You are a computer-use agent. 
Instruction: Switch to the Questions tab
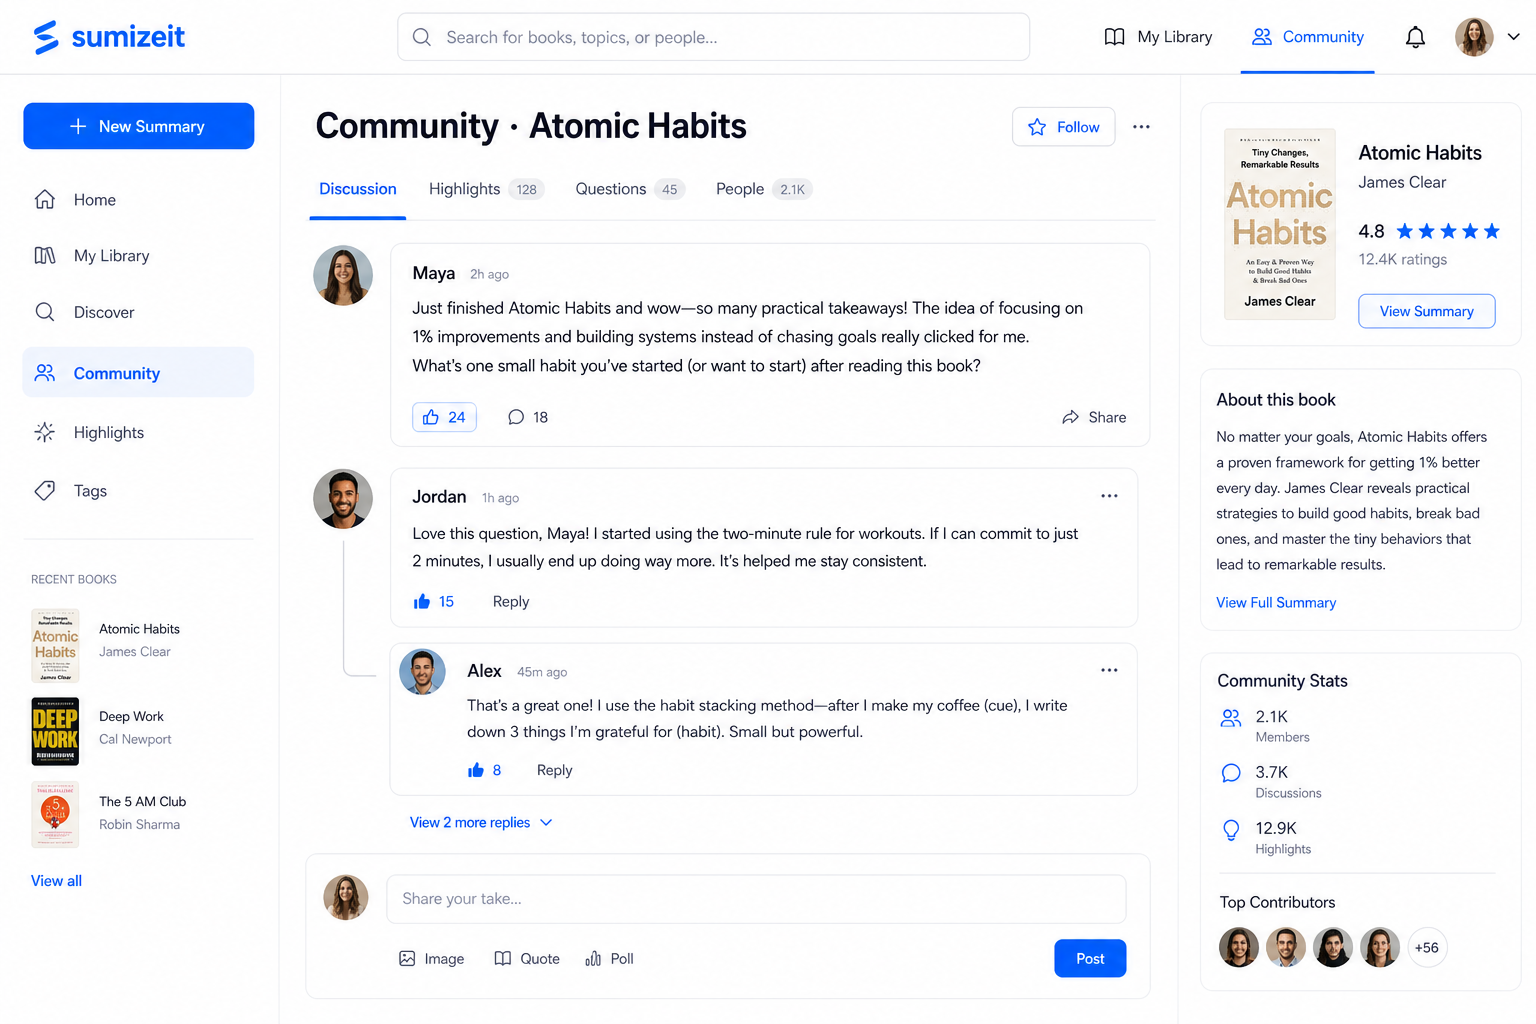[630, 189]
